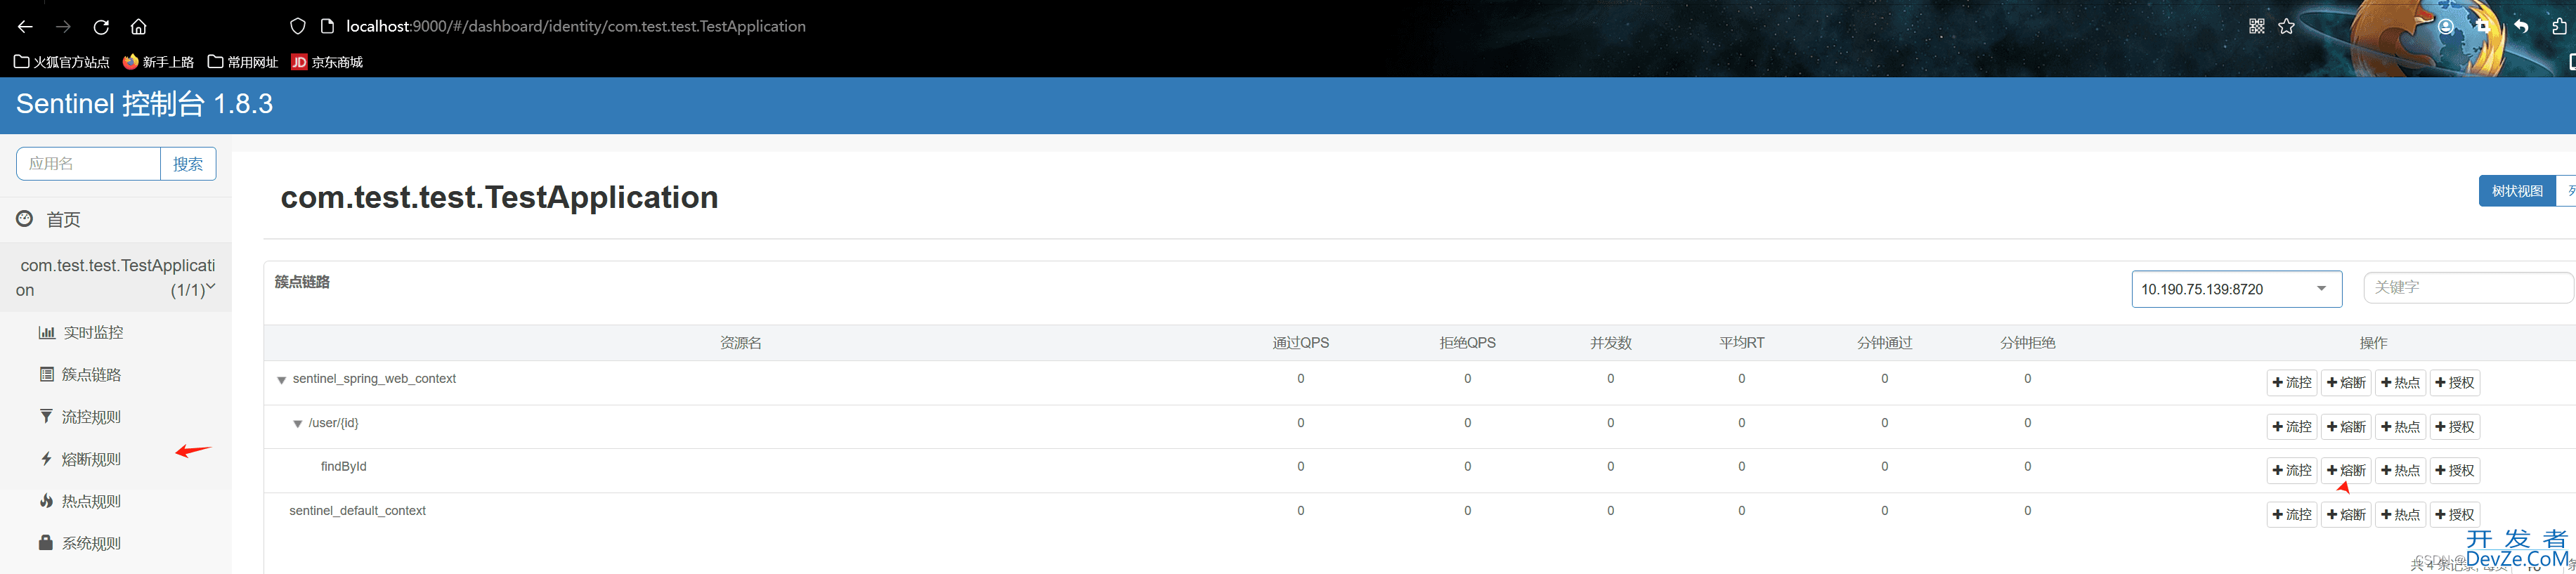
Task: Add 熔断 rule for findById
Action: [2346, 470]
